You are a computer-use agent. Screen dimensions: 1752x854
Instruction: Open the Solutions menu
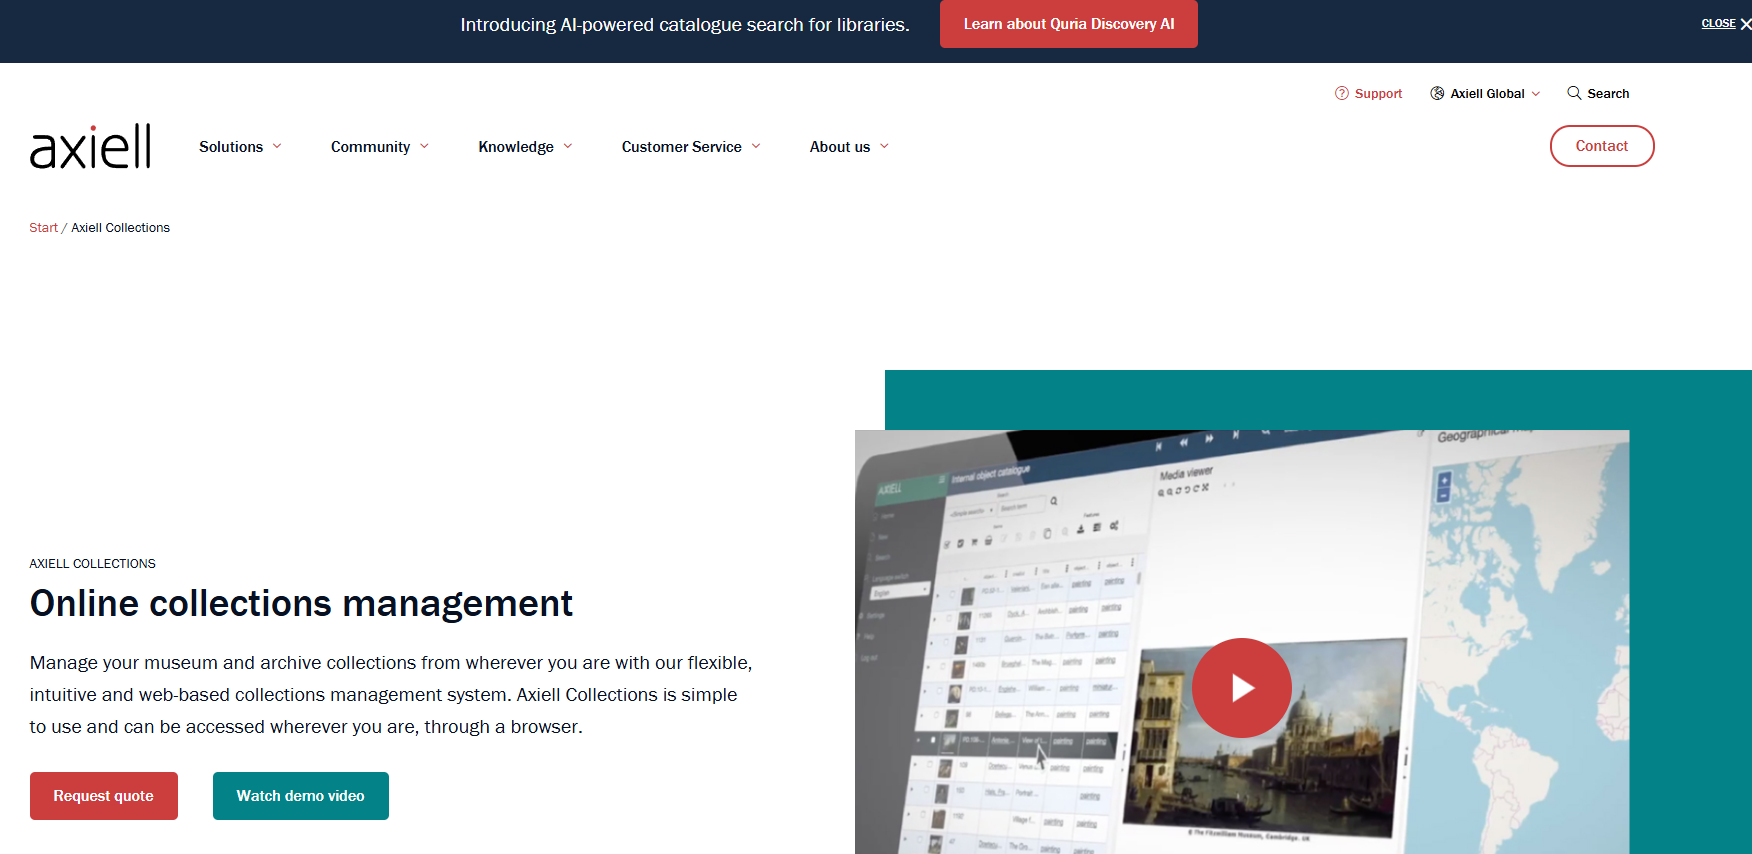click(x=231, y=147)
